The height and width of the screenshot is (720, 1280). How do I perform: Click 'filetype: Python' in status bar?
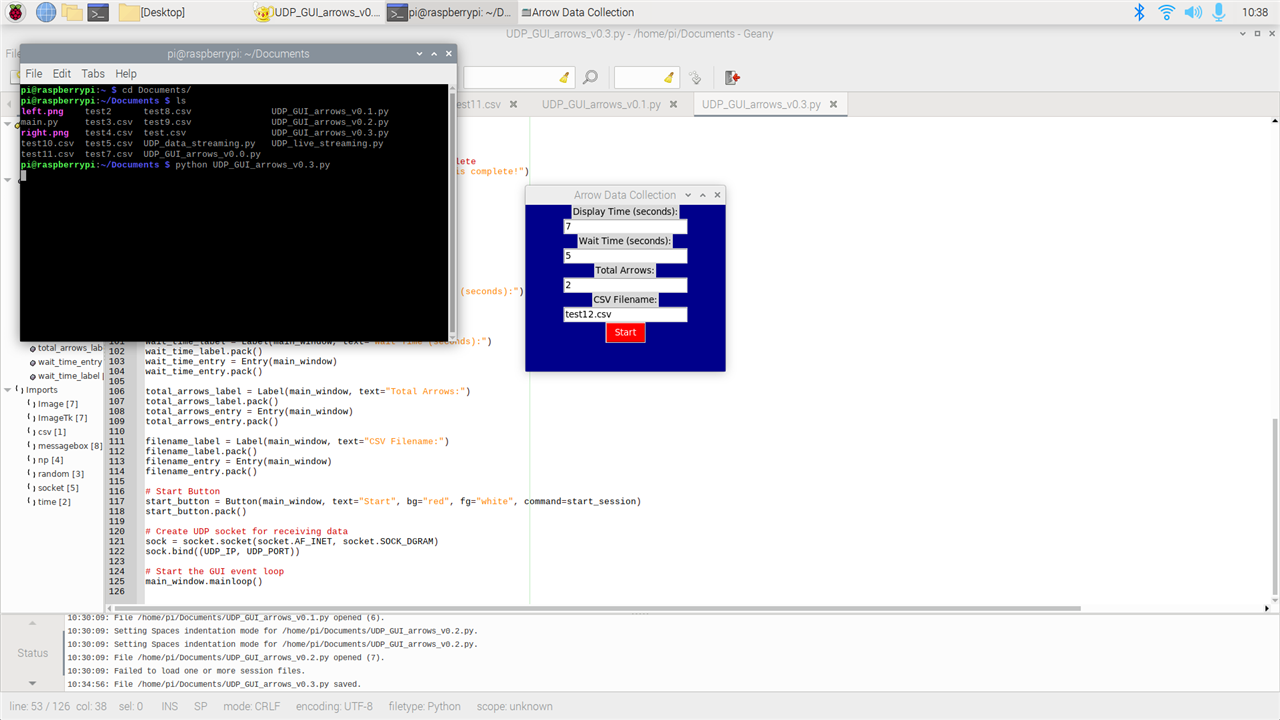pos(425,706)
